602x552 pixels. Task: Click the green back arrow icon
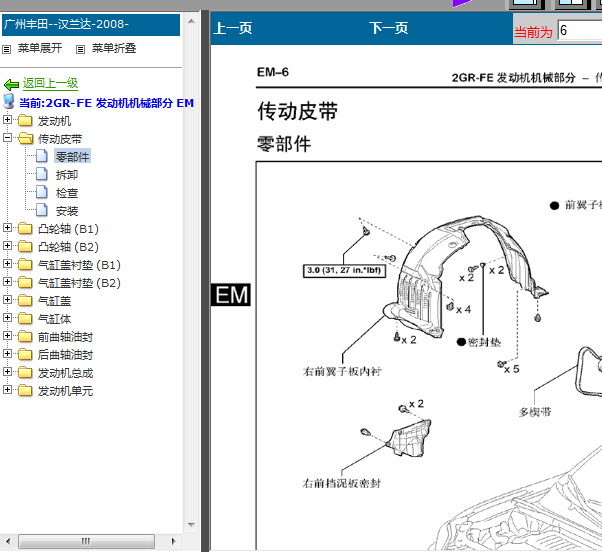[11, 84]
